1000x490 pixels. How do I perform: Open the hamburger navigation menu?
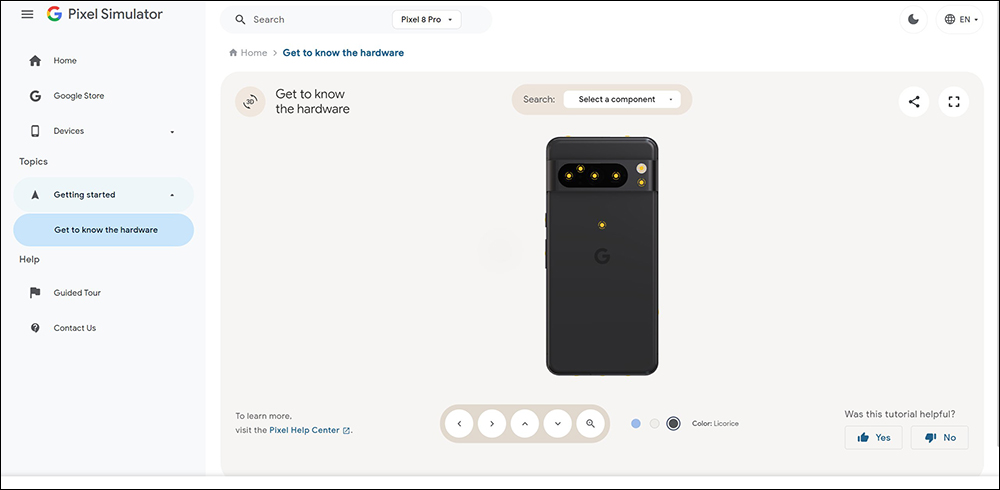pyautogui.click(x=27, y=14)
